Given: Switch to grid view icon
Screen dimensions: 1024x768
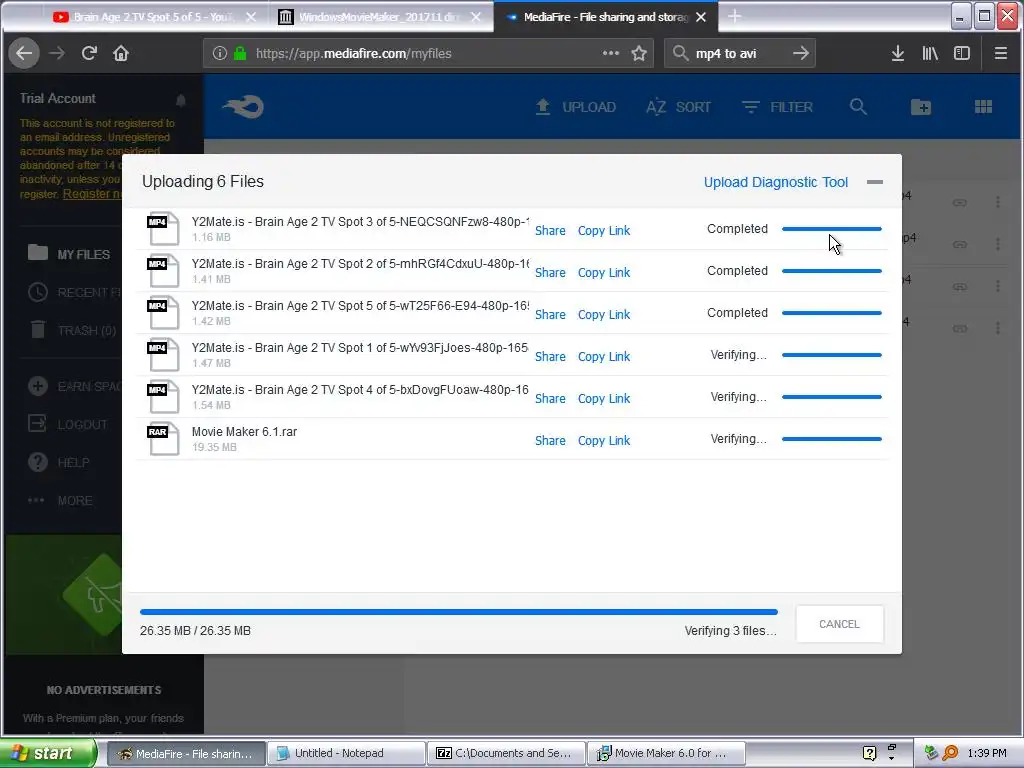Looking at the screenshot, I should coord(983,106).
